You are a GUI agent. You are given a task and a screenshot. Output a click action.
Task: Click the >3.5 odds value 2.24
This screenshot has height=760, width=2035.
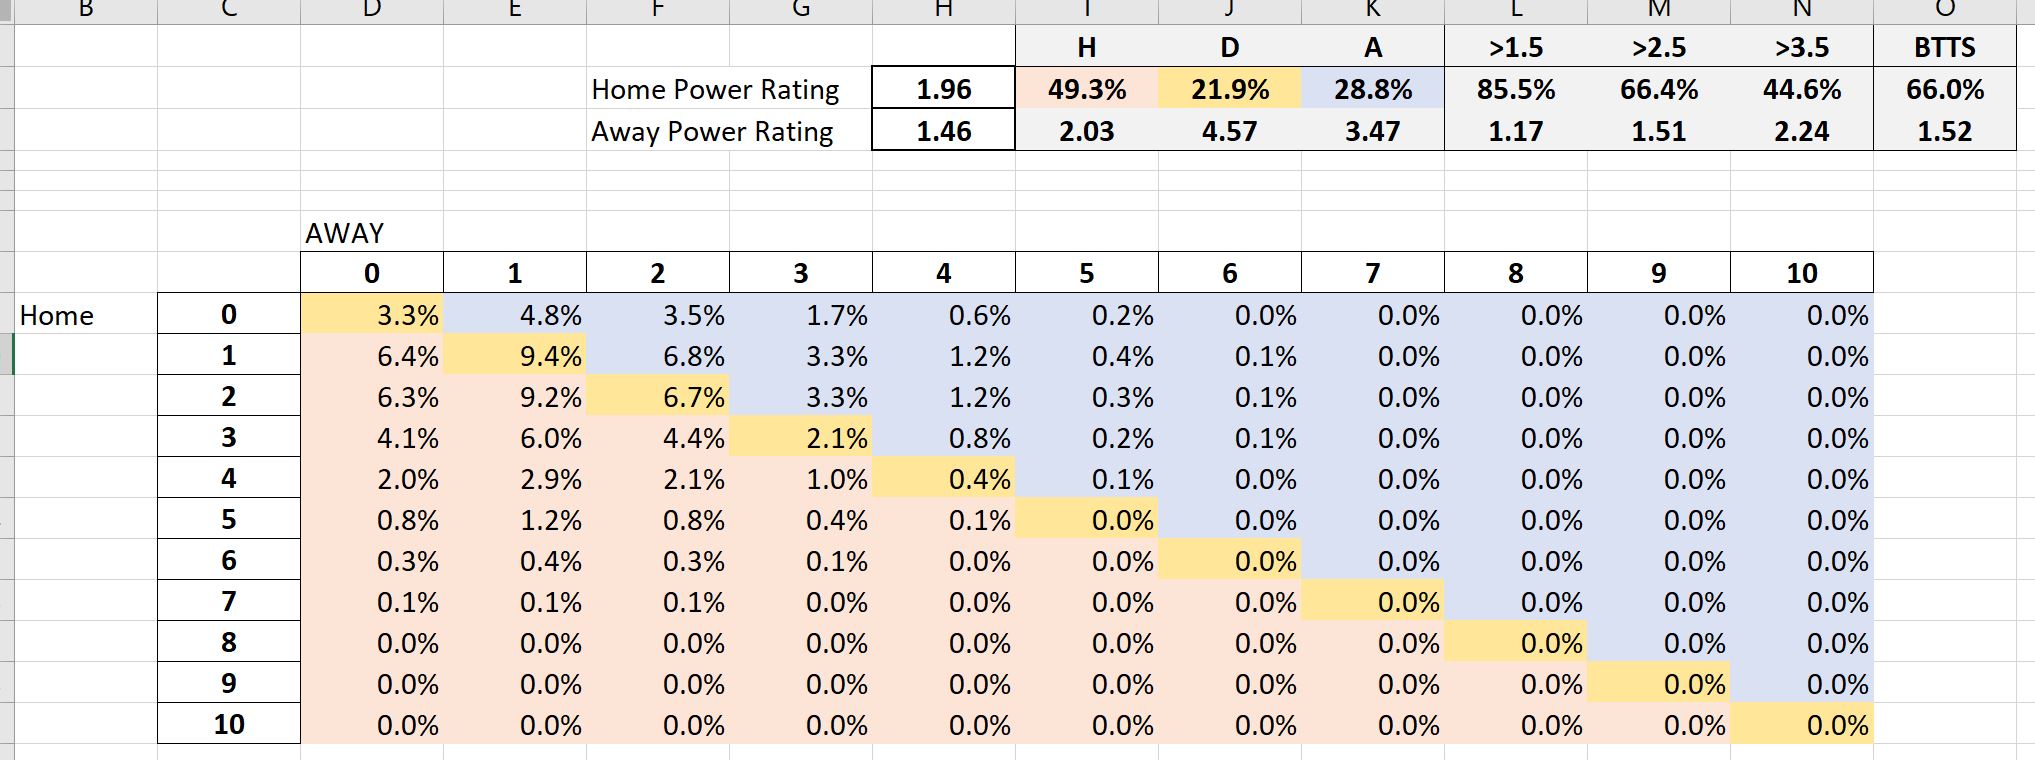pyautogui.click(x=1802, y=131)
